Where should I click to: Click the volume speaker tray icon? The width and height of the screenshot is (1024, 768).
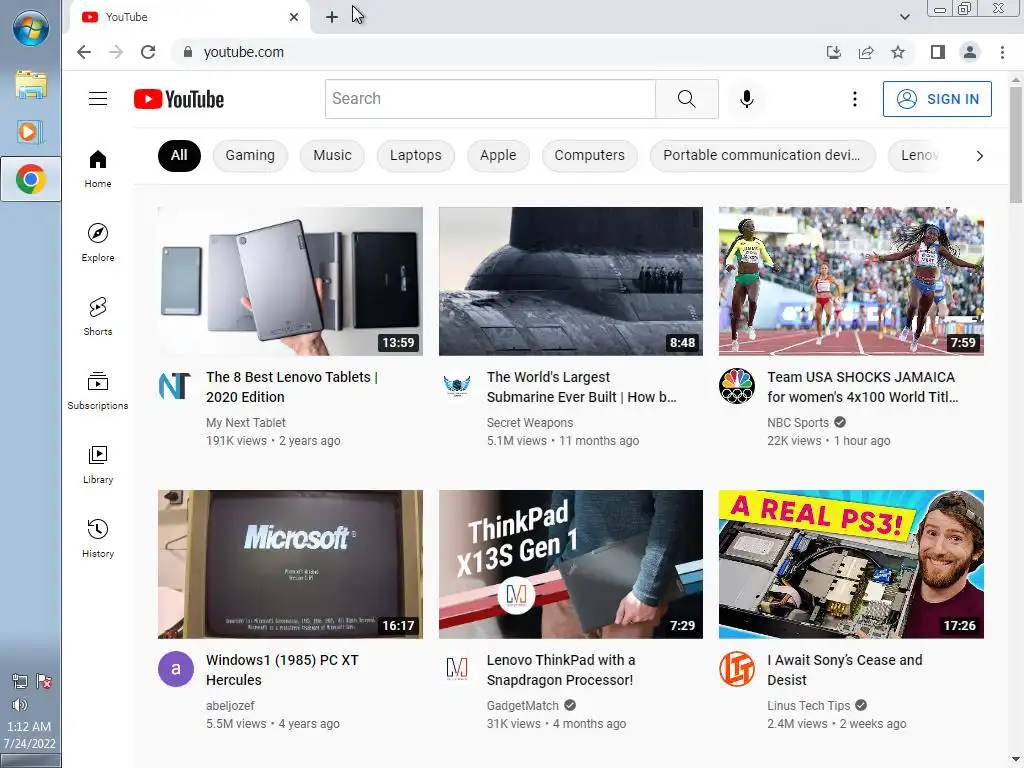click(20, 705)
